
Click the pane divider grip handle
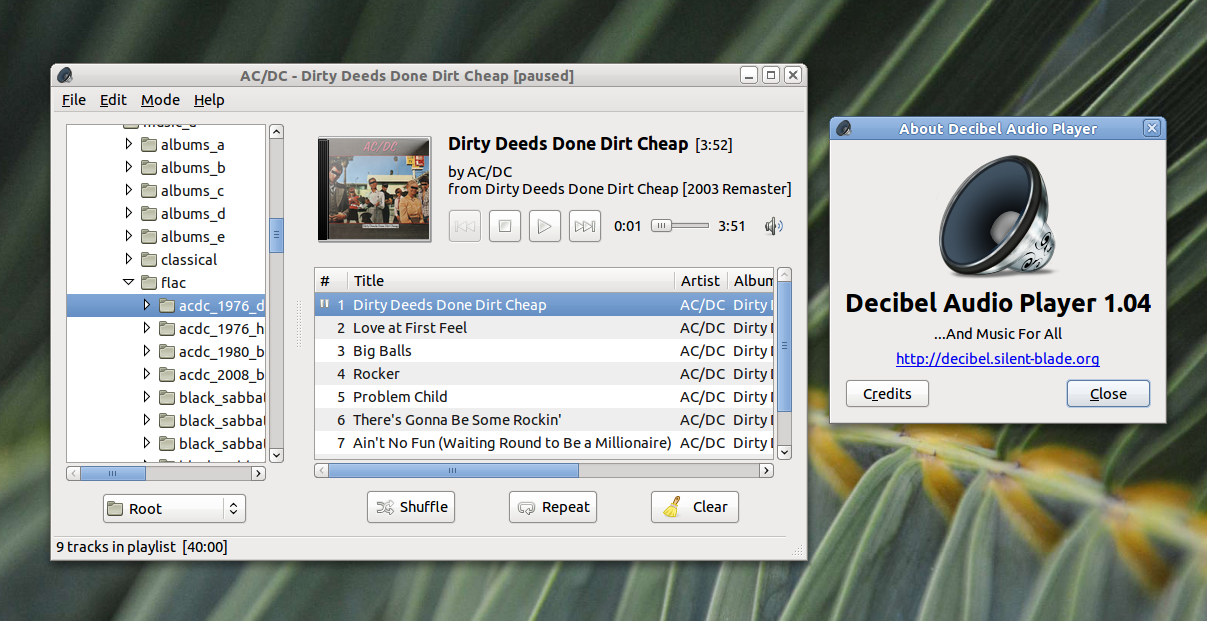298,323
